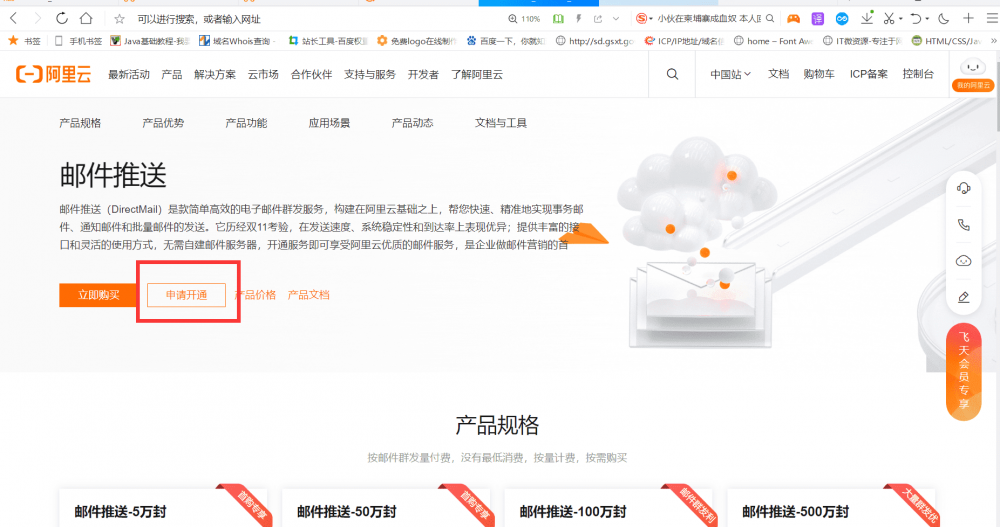The width and height of the screenshot is (1000, 527).
Task: Open the downloads icon
Action: click(867, 18)
